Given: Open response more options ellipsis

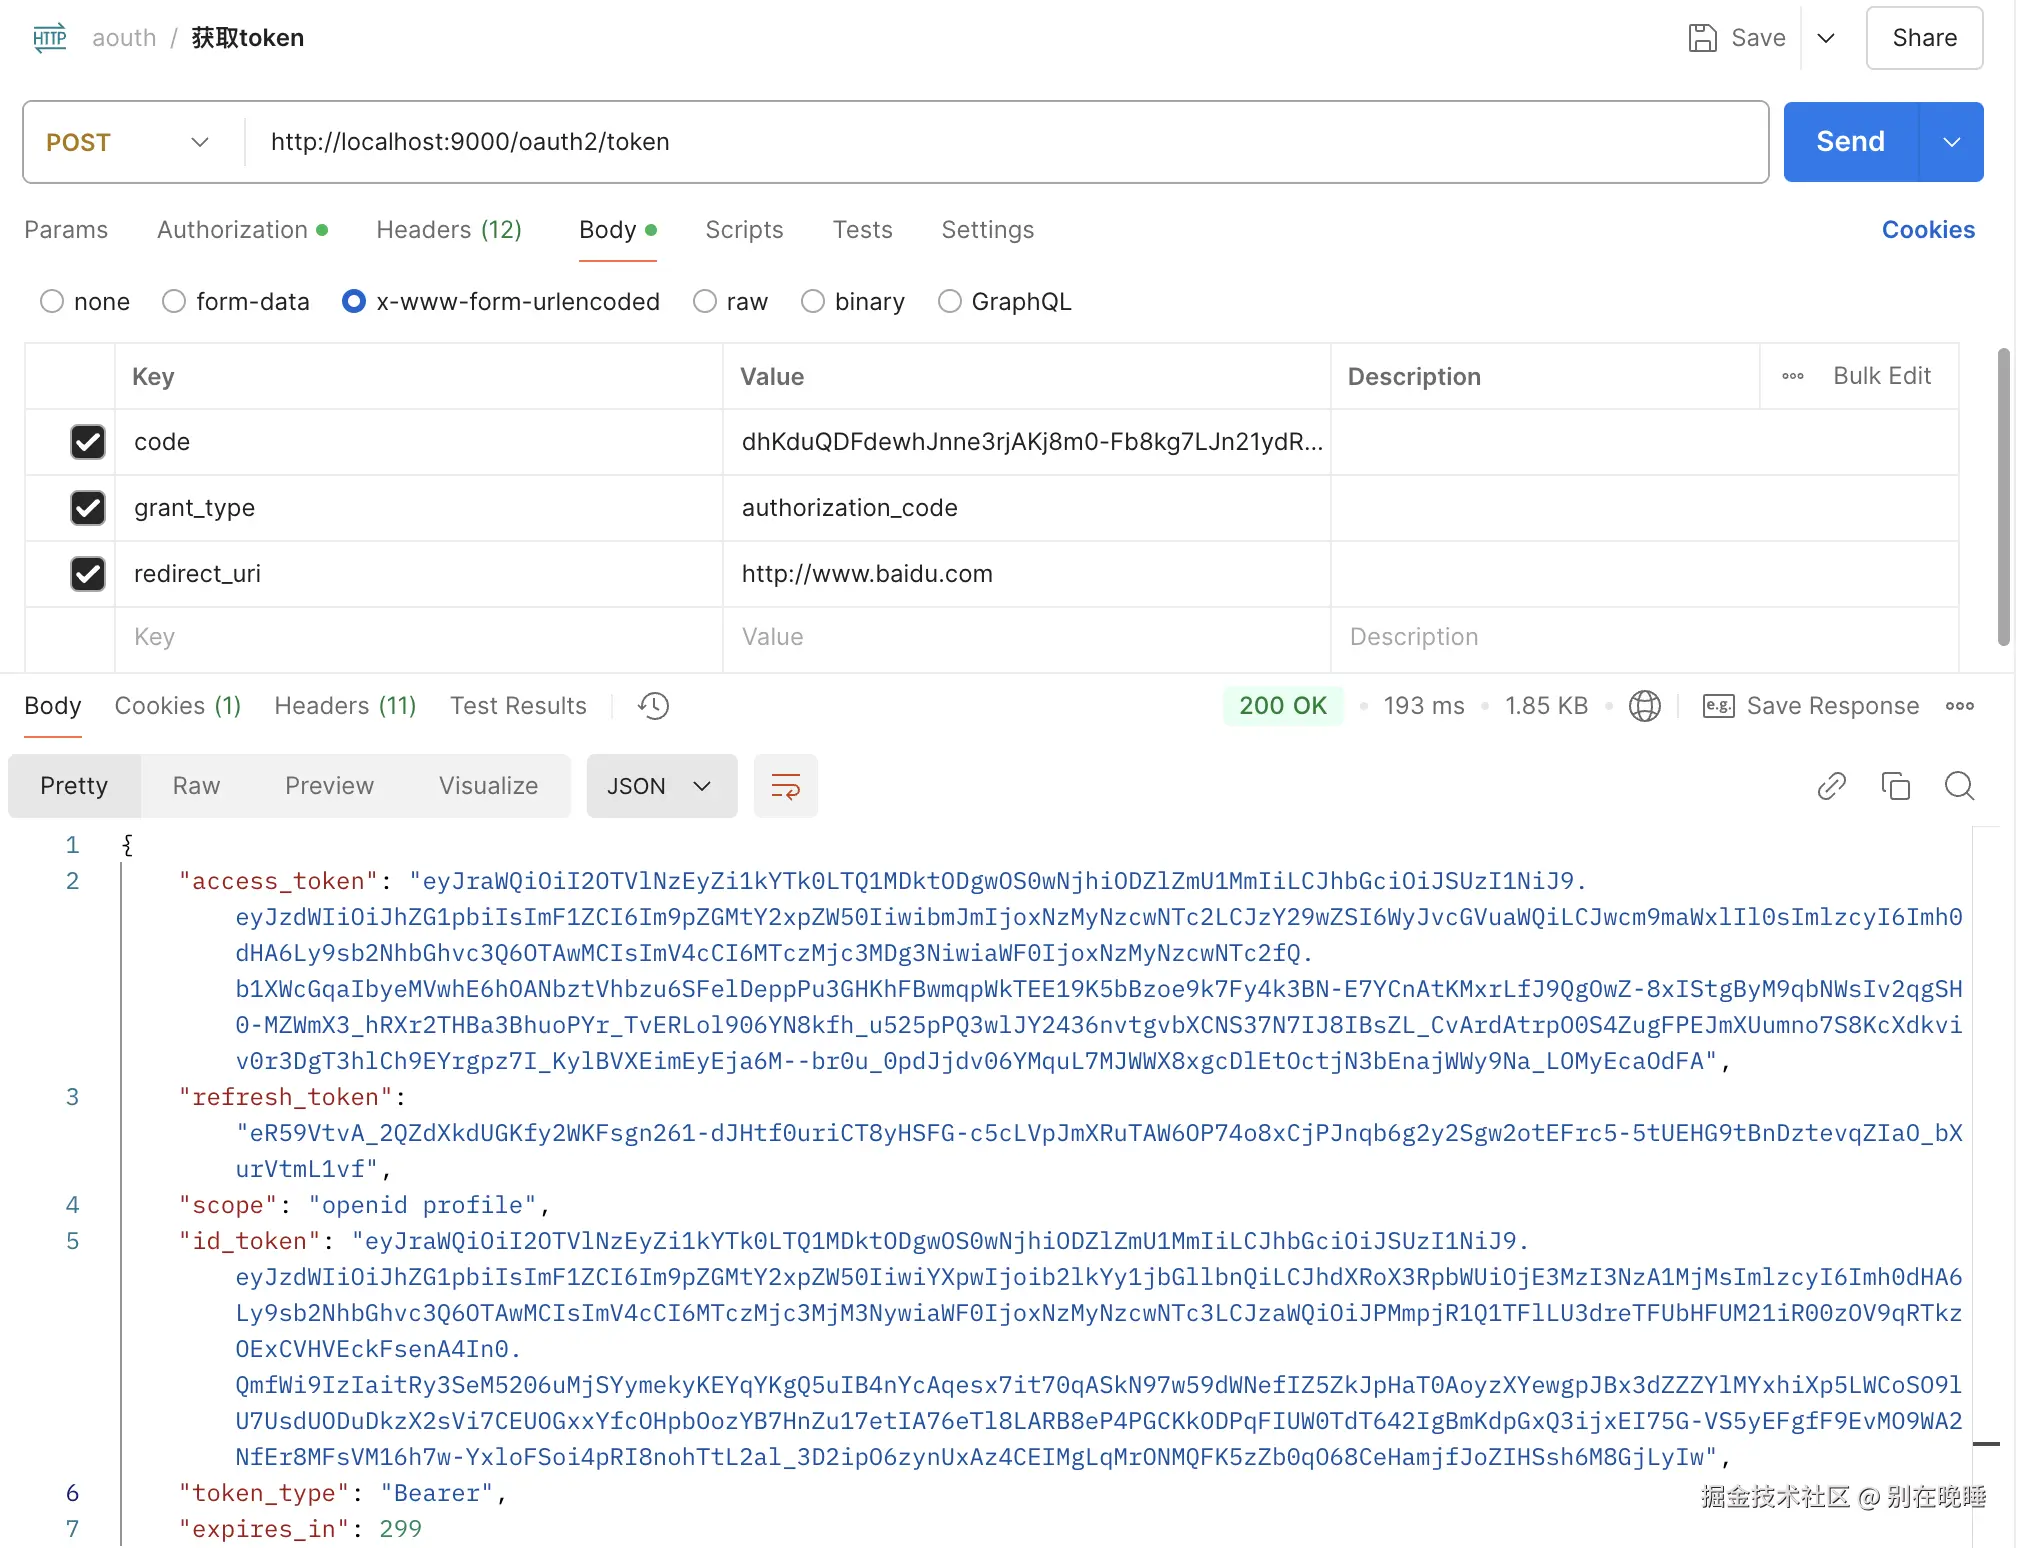Looking at the screenshot, I should [1959, 706].
